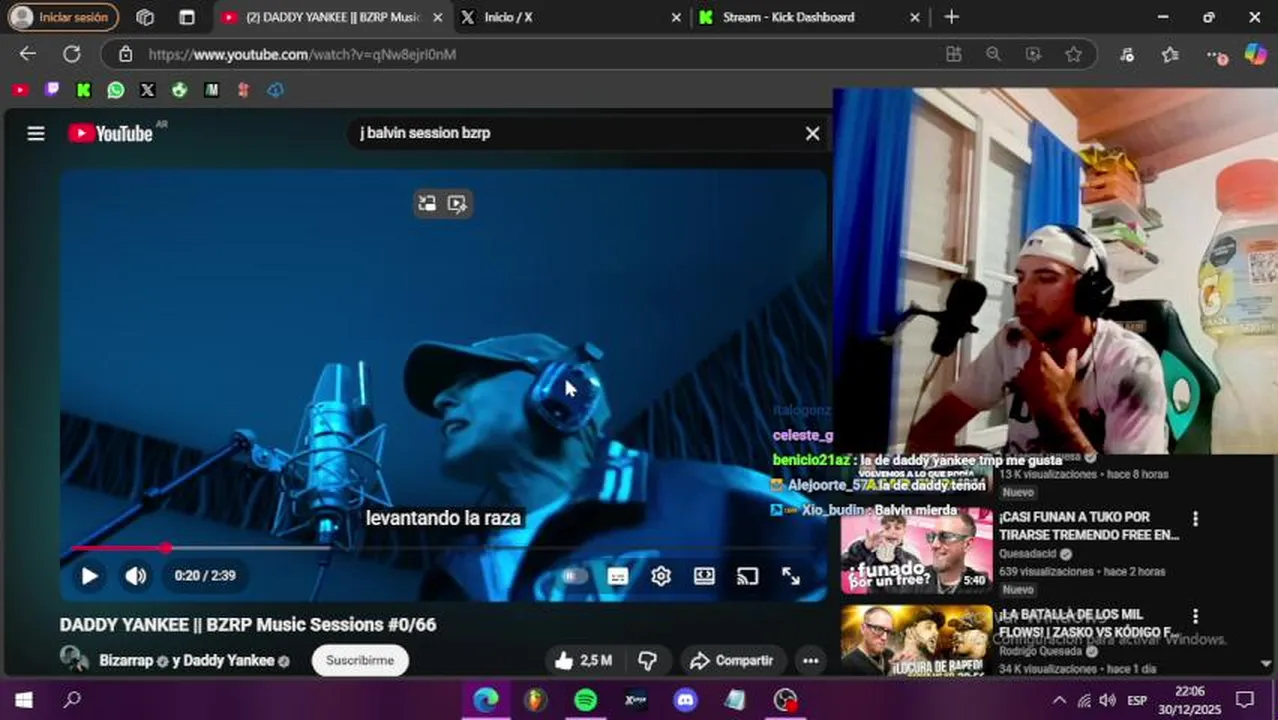The image size is (1278, 720).
Task: Like the video with 2,5 M likes
Action: (x=582, y=660)
